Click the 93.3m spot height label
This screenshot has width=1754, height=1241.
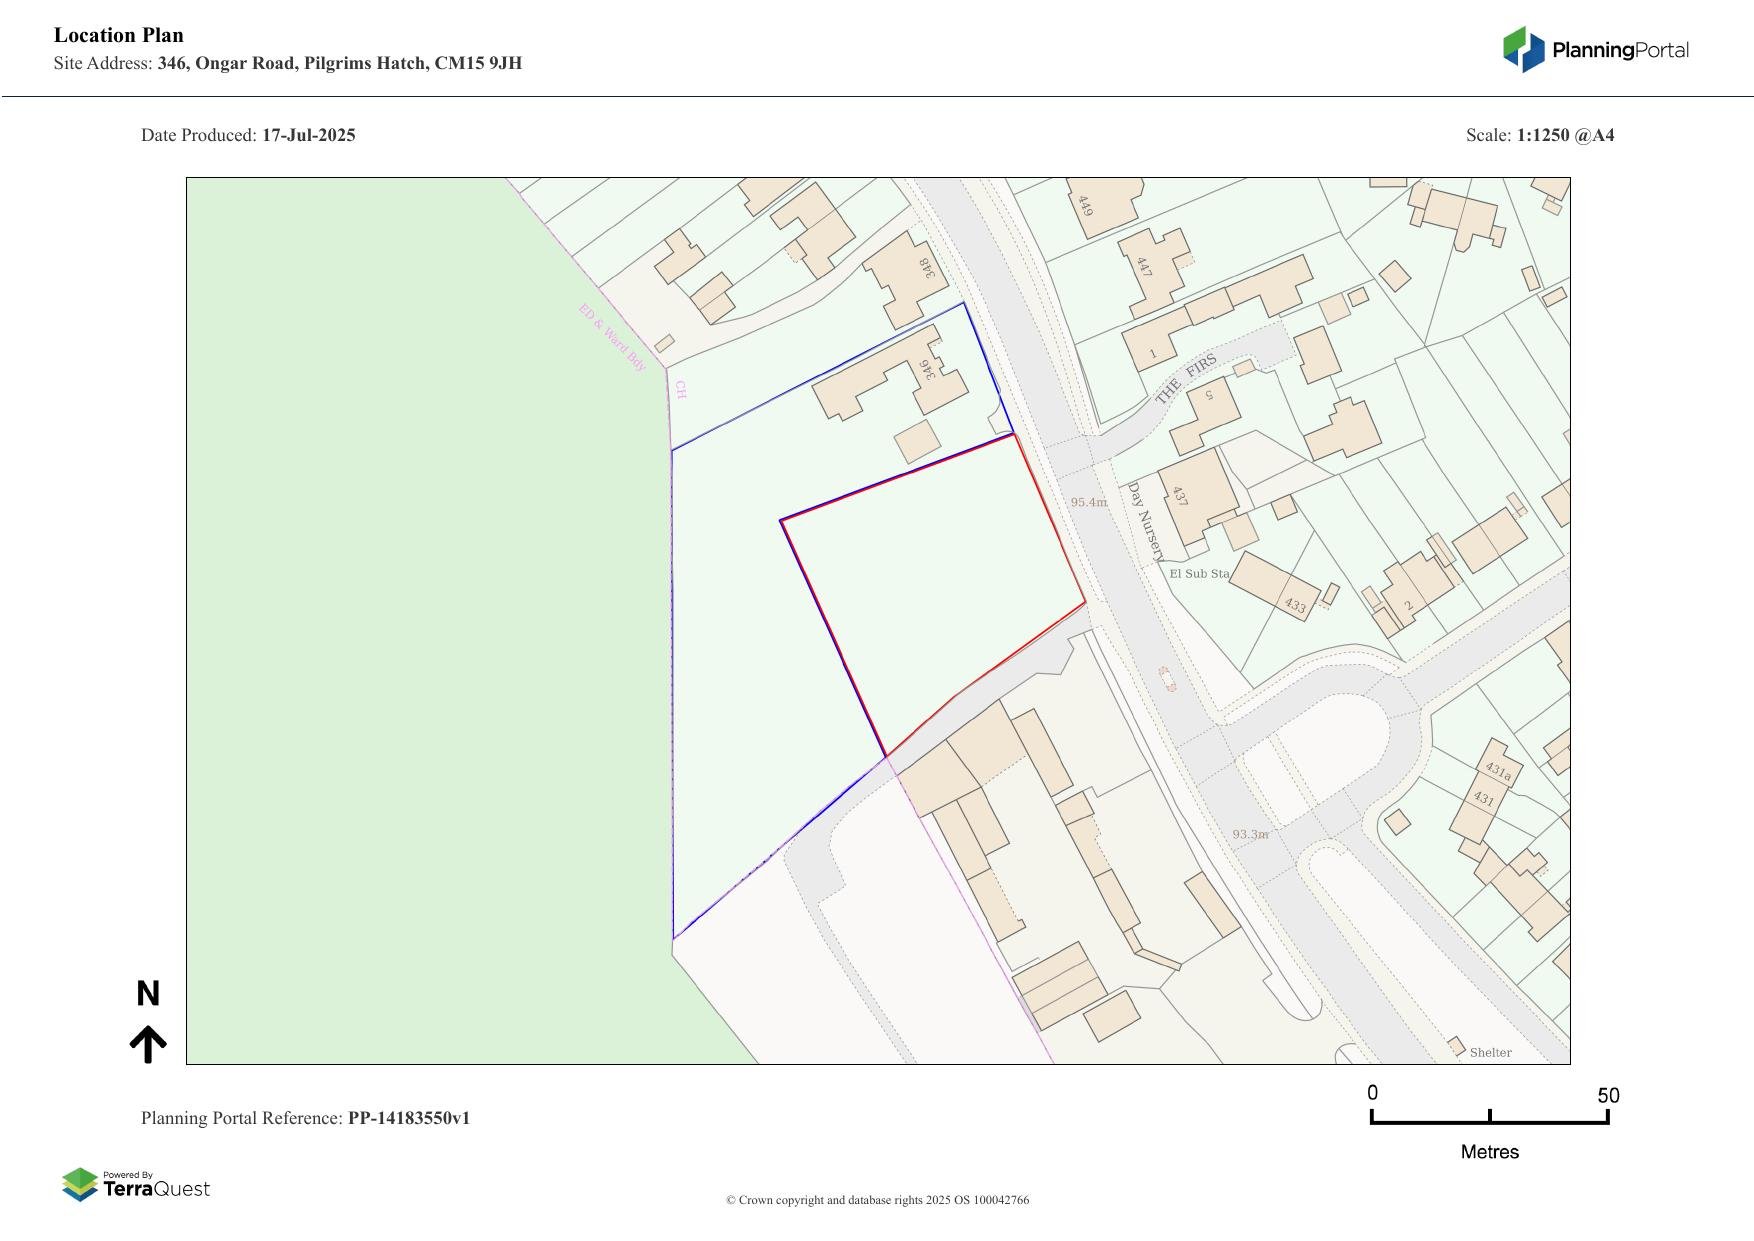point(1250,834)
